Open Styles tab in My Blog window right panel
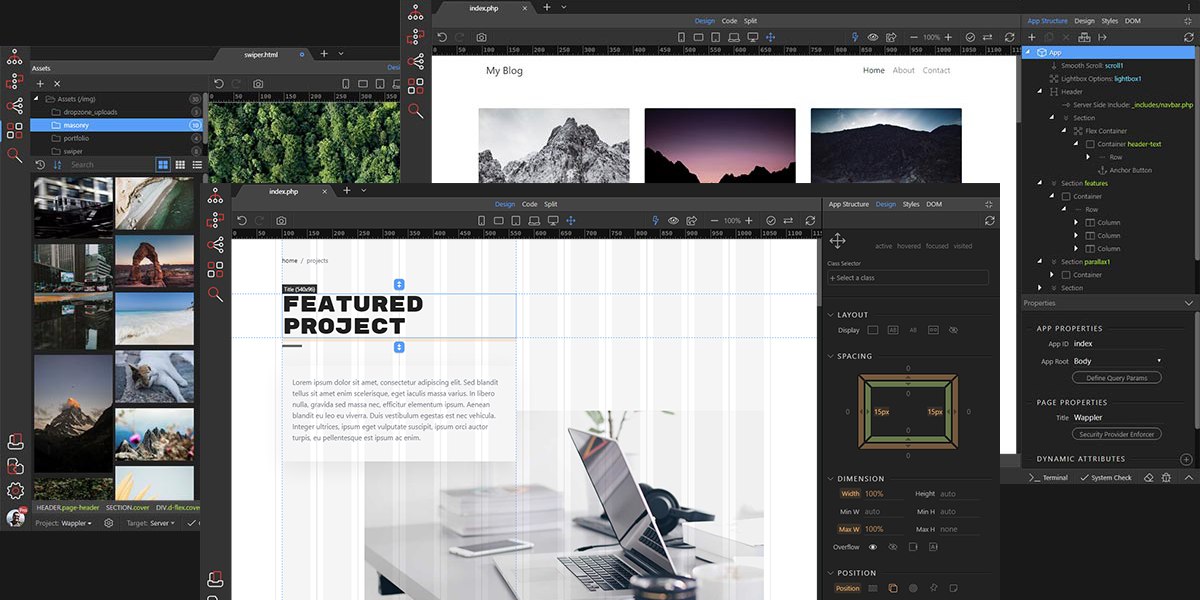1200x600 pixels. pos(1110,21)
